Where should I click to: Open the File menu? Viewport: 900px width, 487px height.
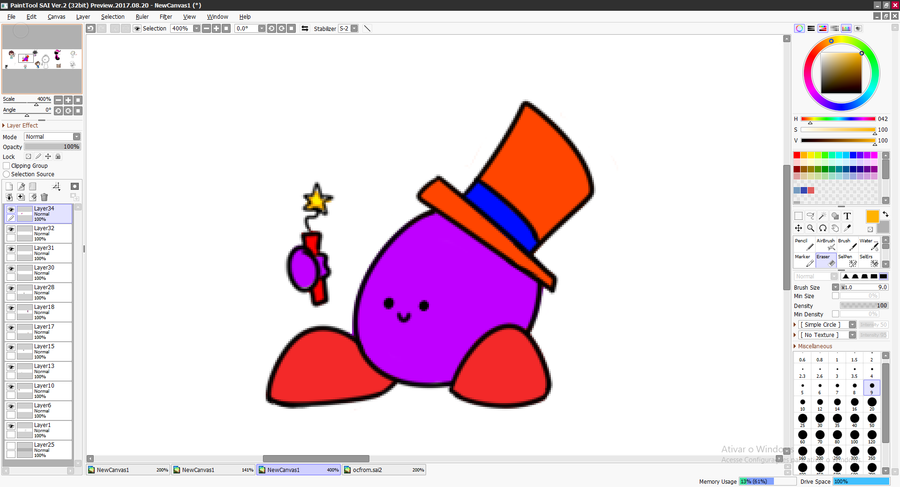pos(11,17)
